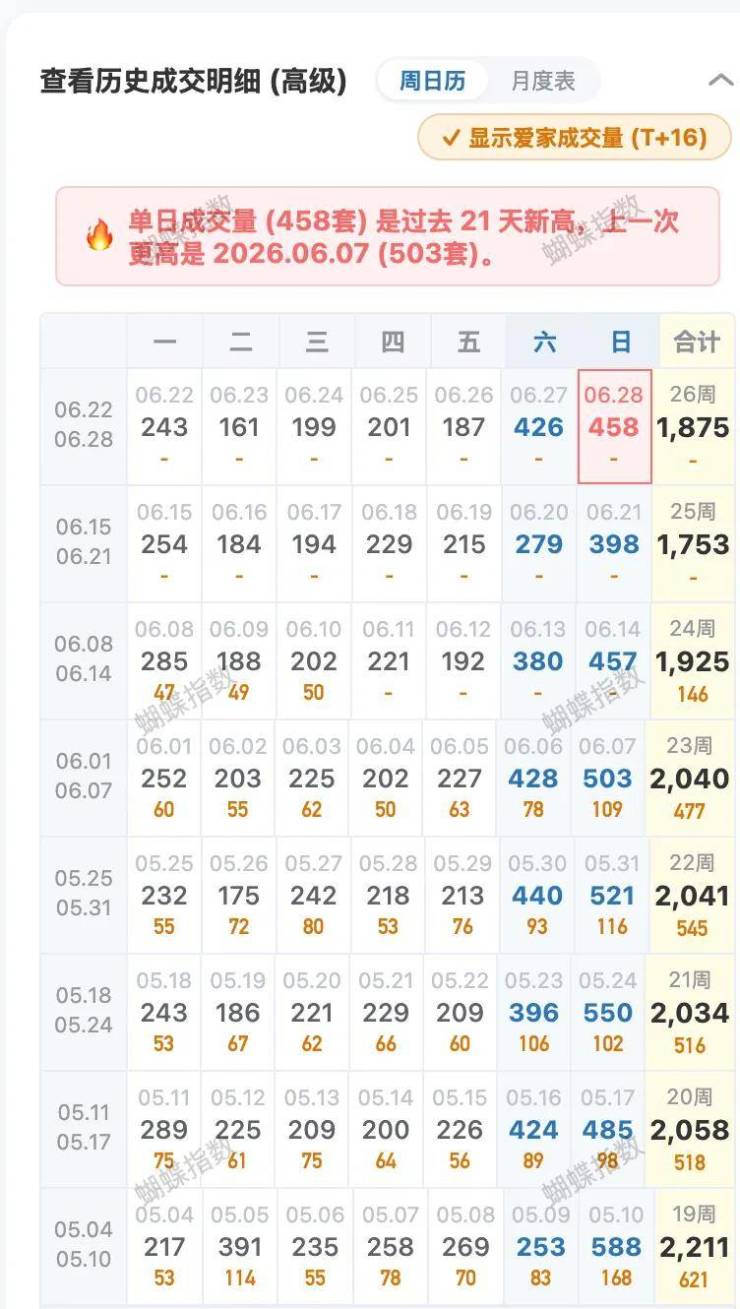Select the 06.07 cell showing 503
This screenshot has width=740, height=1309.
pos(608,778)
